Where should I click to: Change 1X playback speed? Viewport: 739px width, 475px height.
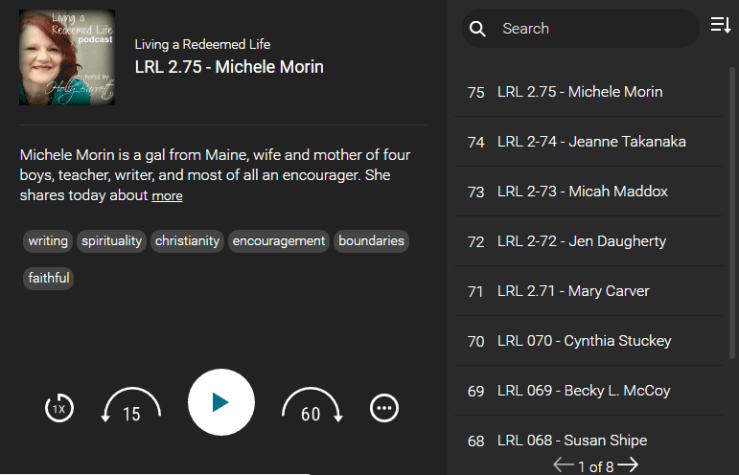click(59, 408)
